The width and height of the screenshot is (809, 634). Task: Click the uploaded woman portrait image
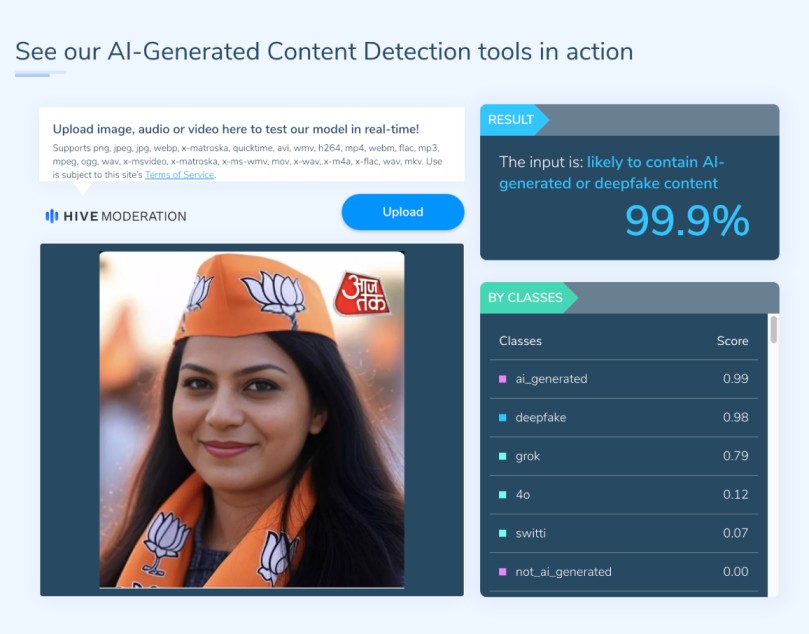pos(252,419)
